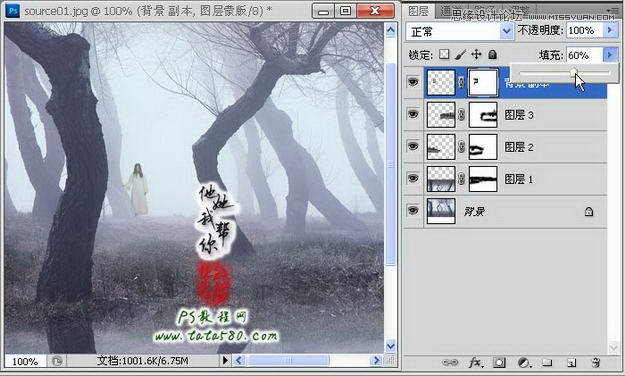The image size is (625, 376).
Task: Click the horizontal scroll left arrow
Action: coord(239,360)
